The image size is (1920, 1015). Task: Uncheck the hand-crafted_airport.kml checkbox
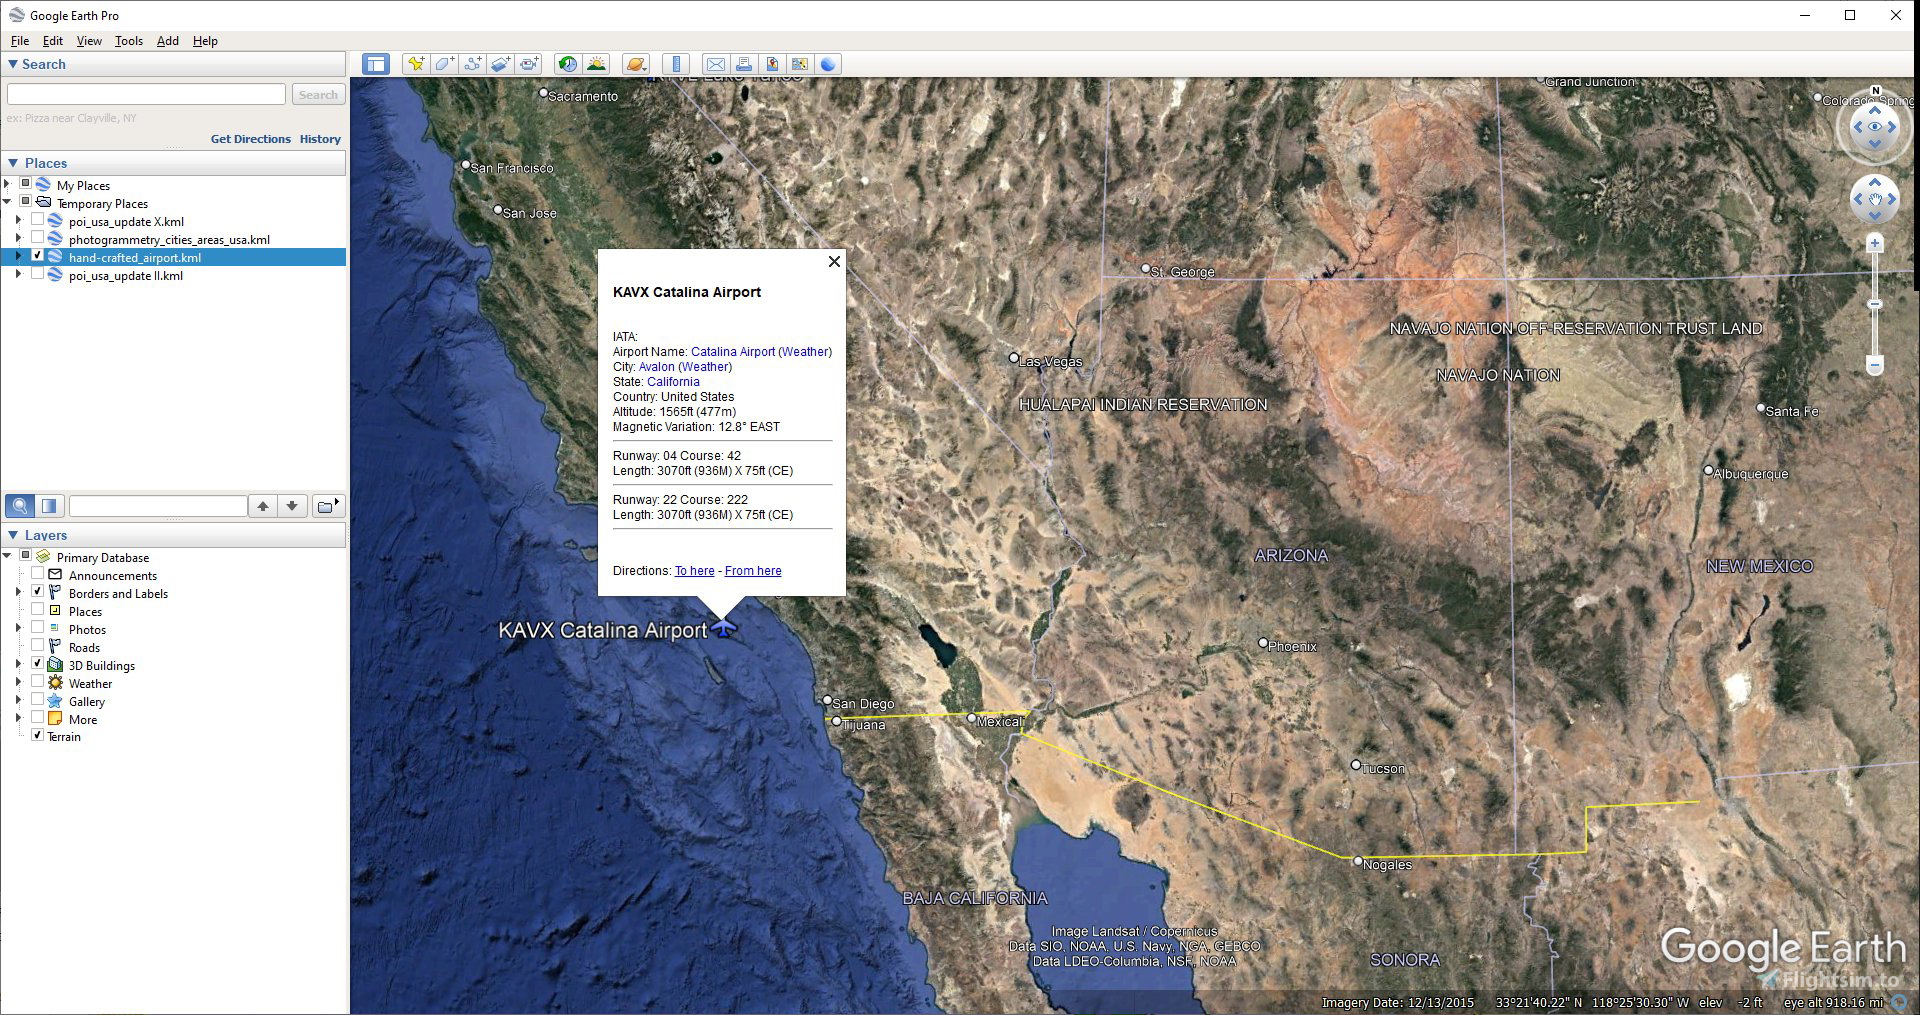pyautogui.click(x=38, y=256)
